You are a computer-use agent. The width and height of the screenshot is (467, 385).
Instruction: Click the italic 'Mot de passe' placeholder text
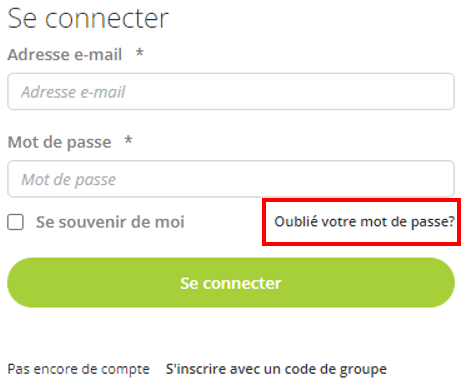pos(68,180)
